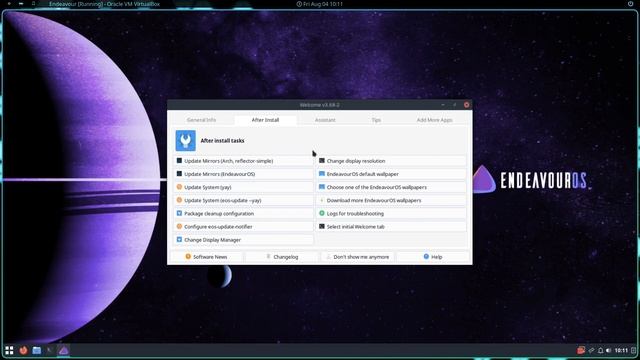Click the Welcome v3.68-2 title bar

point(320,105)
